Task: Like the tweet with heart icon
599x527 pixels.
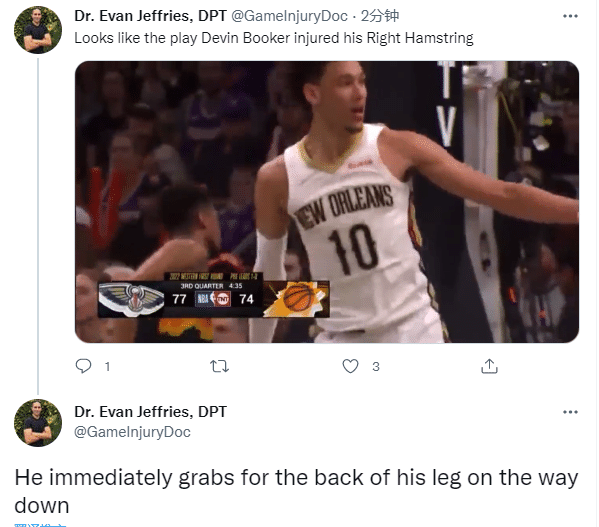Action: (350, 366)
